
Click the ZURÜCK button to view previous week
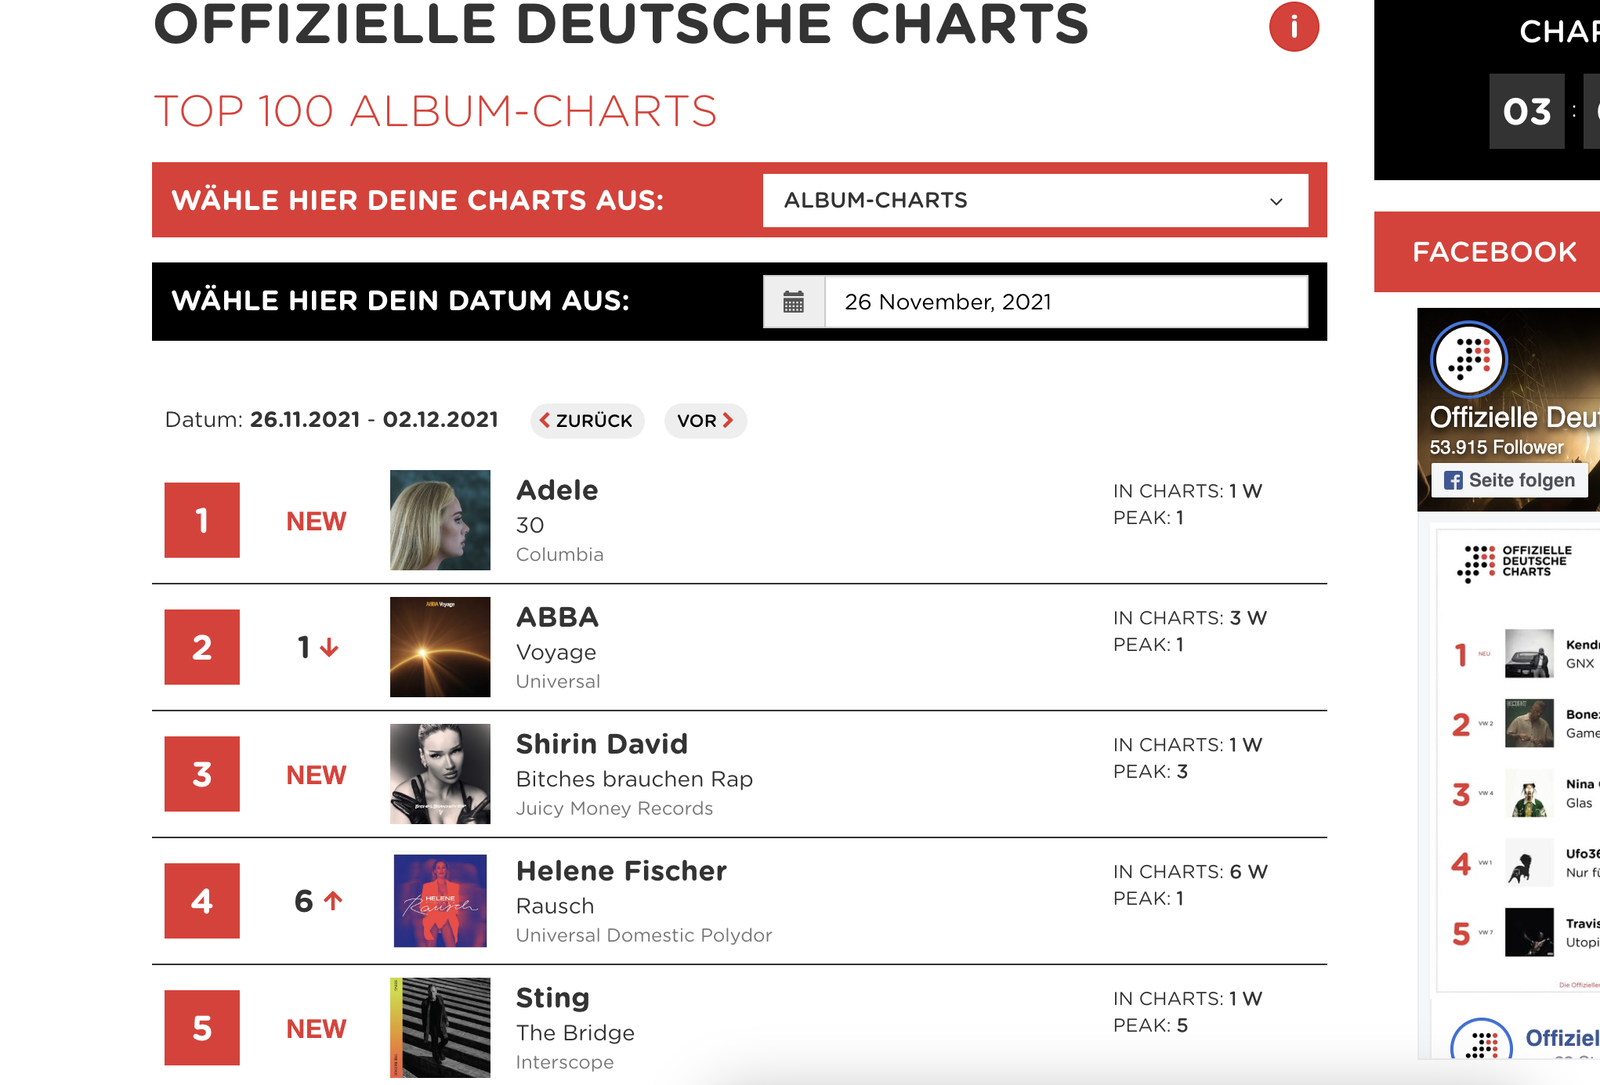pos(587,421)
